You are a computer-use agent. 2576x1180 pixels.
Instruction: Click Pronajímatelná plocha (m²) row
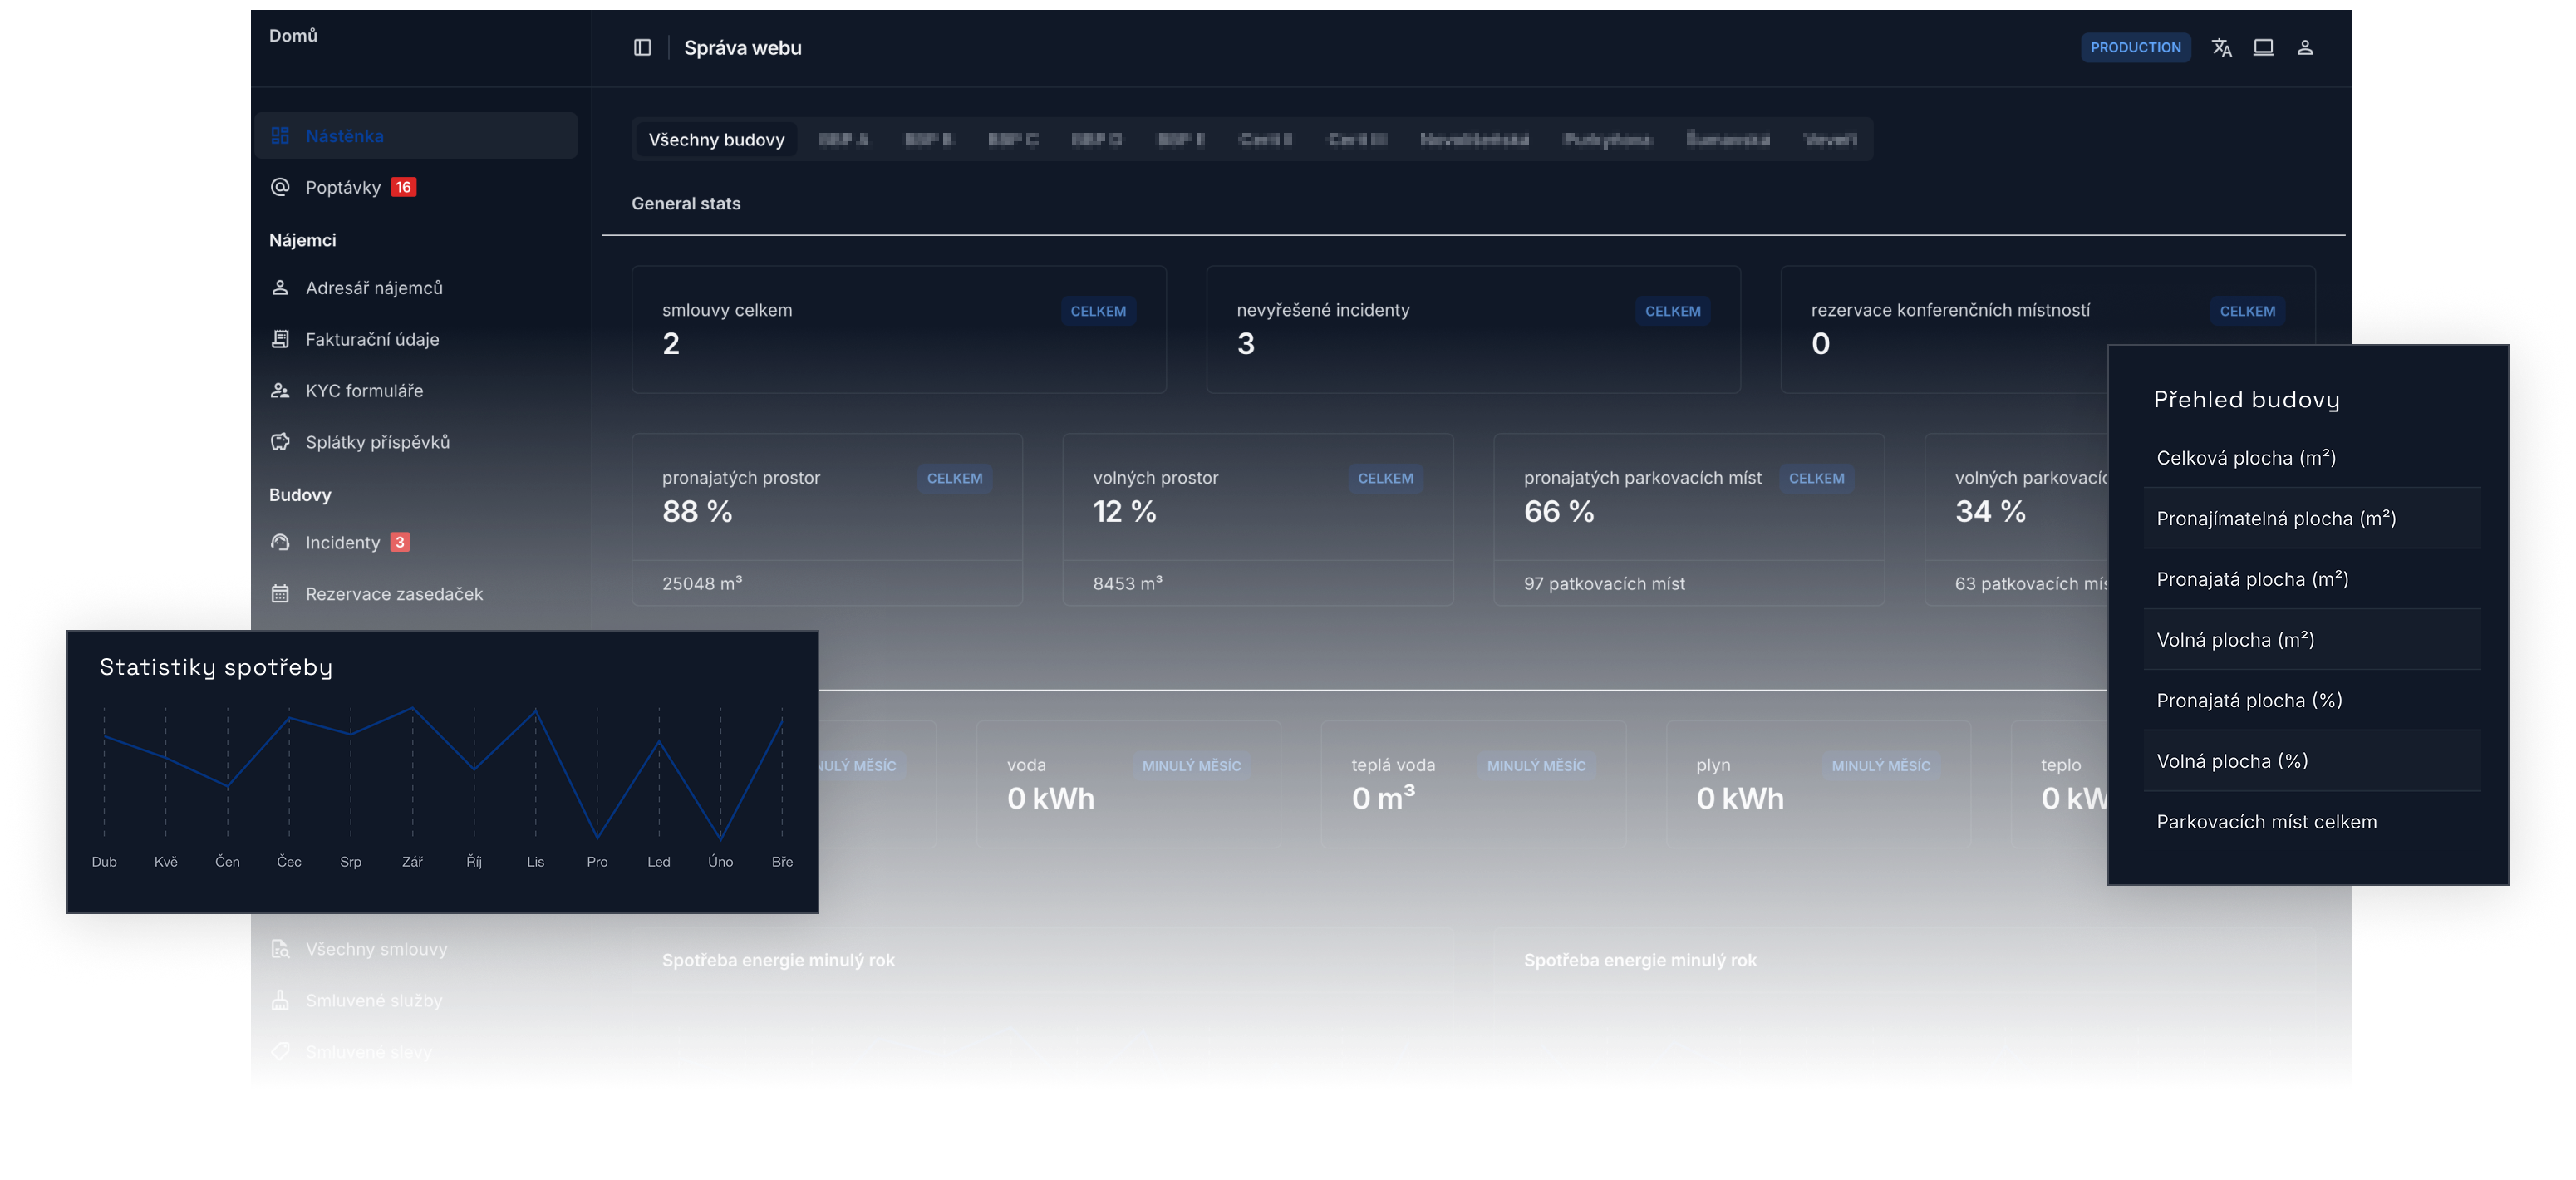coord(2312,518)
